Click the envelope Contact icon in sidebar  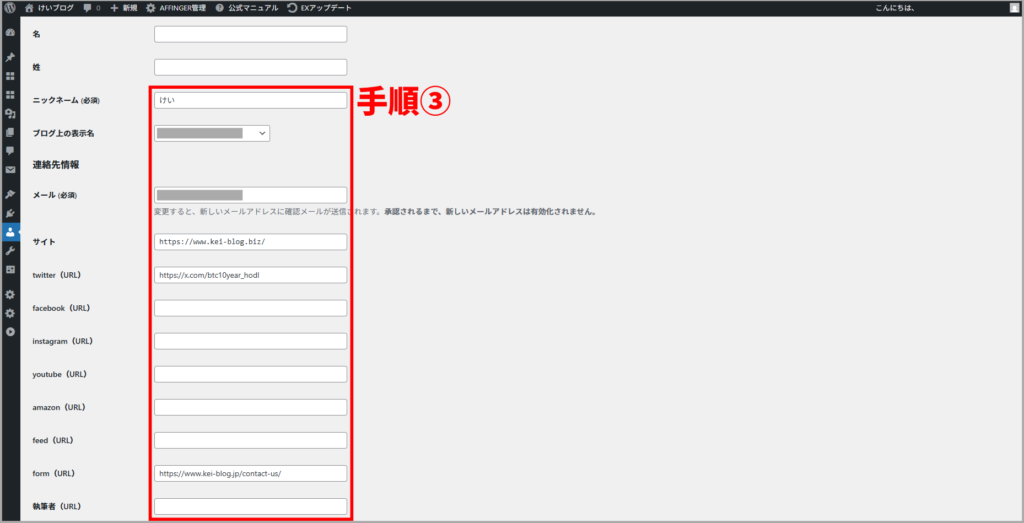coord(10,170)
